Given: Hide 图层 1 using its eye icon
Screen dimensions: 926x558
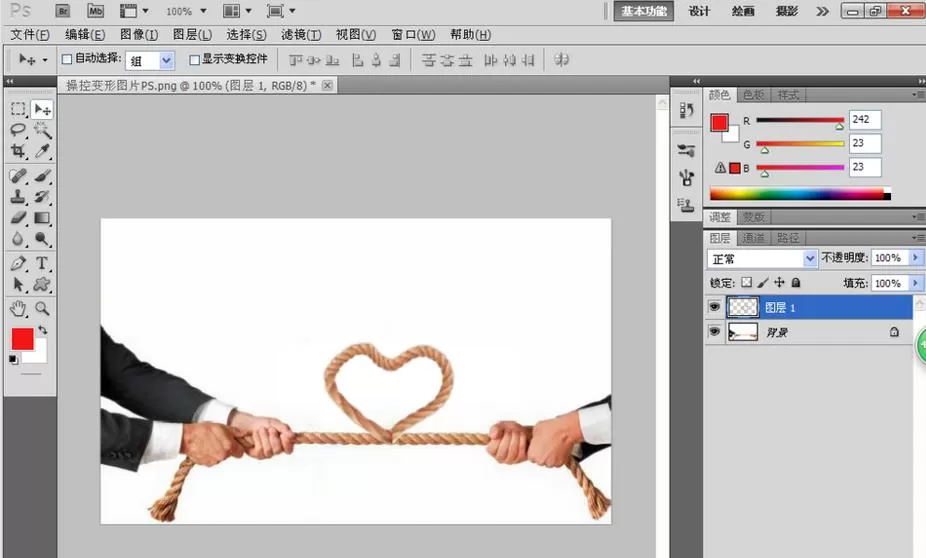Looking at the screenshot, I should point(715,307).
